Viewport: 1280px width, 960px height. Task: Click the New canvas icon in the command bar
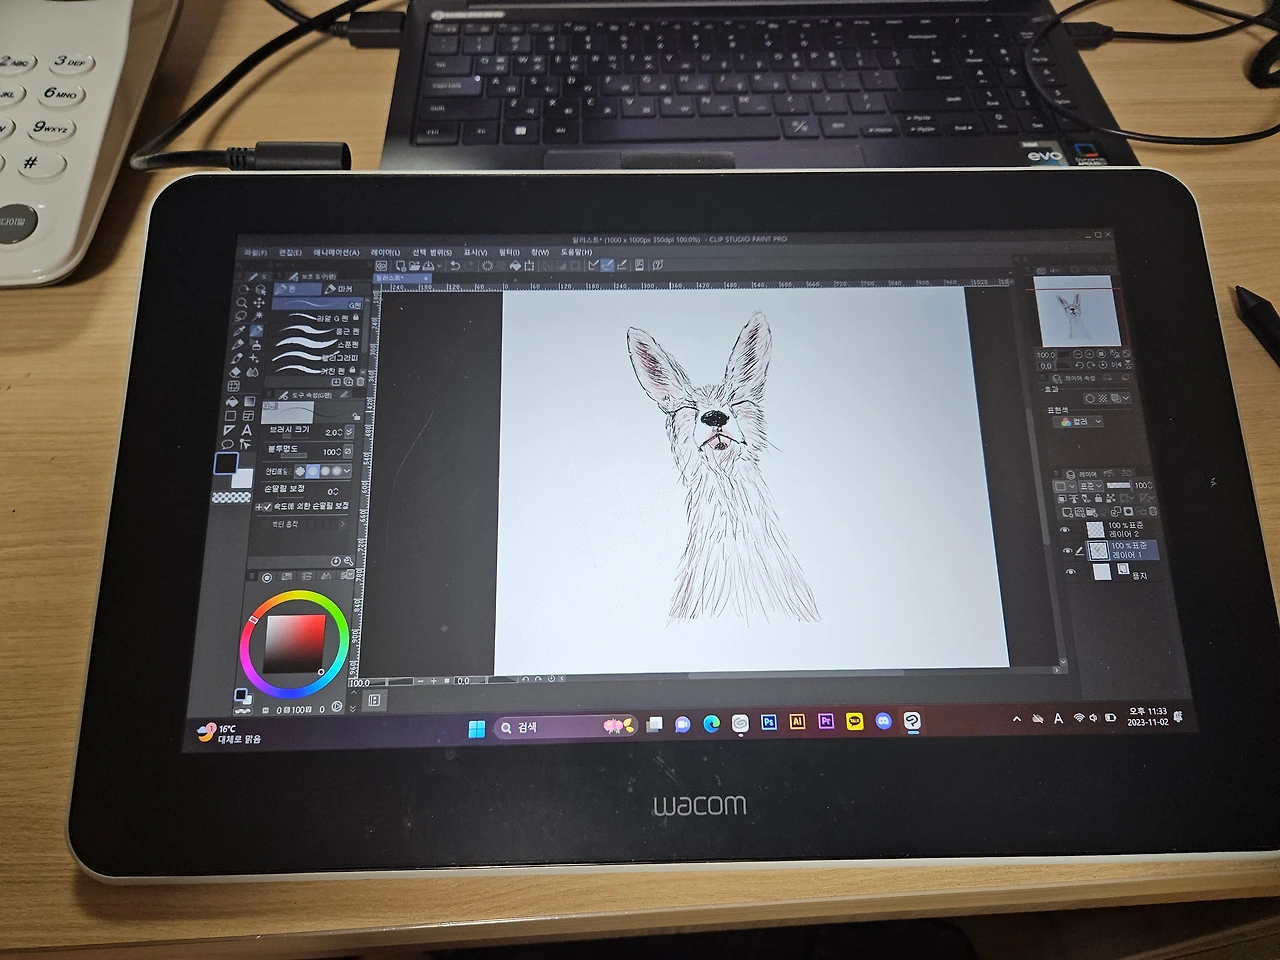[400, 266]
